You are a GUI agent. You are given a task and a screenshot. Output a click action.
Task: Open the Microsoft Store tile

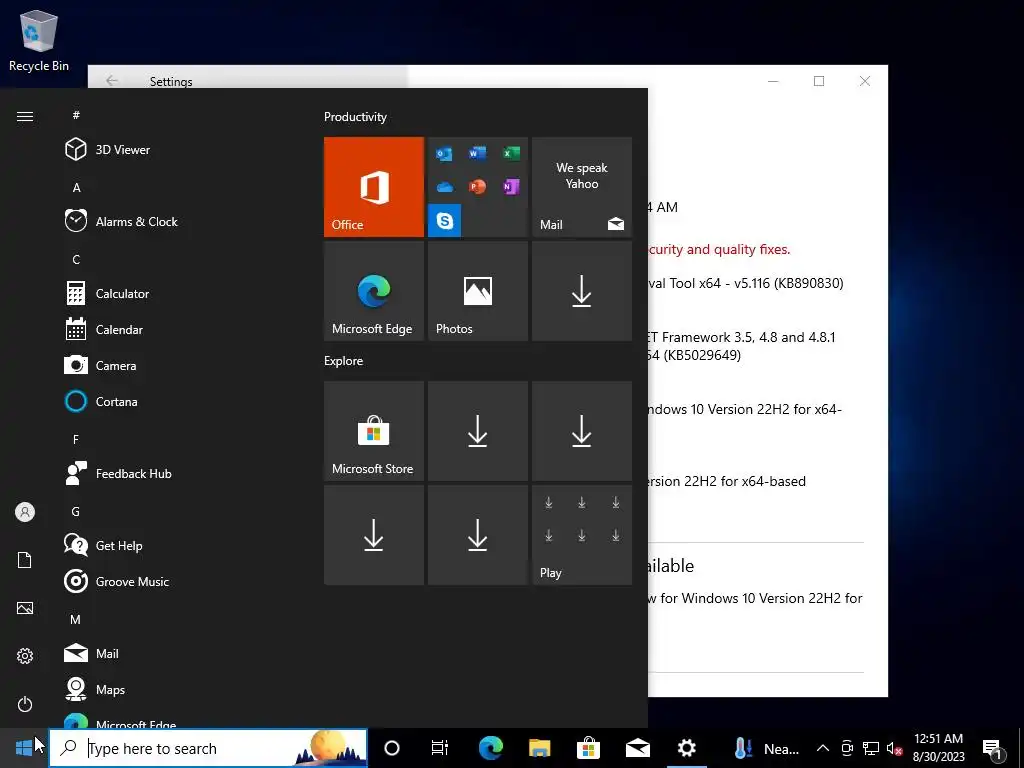[x=374, y=431]
